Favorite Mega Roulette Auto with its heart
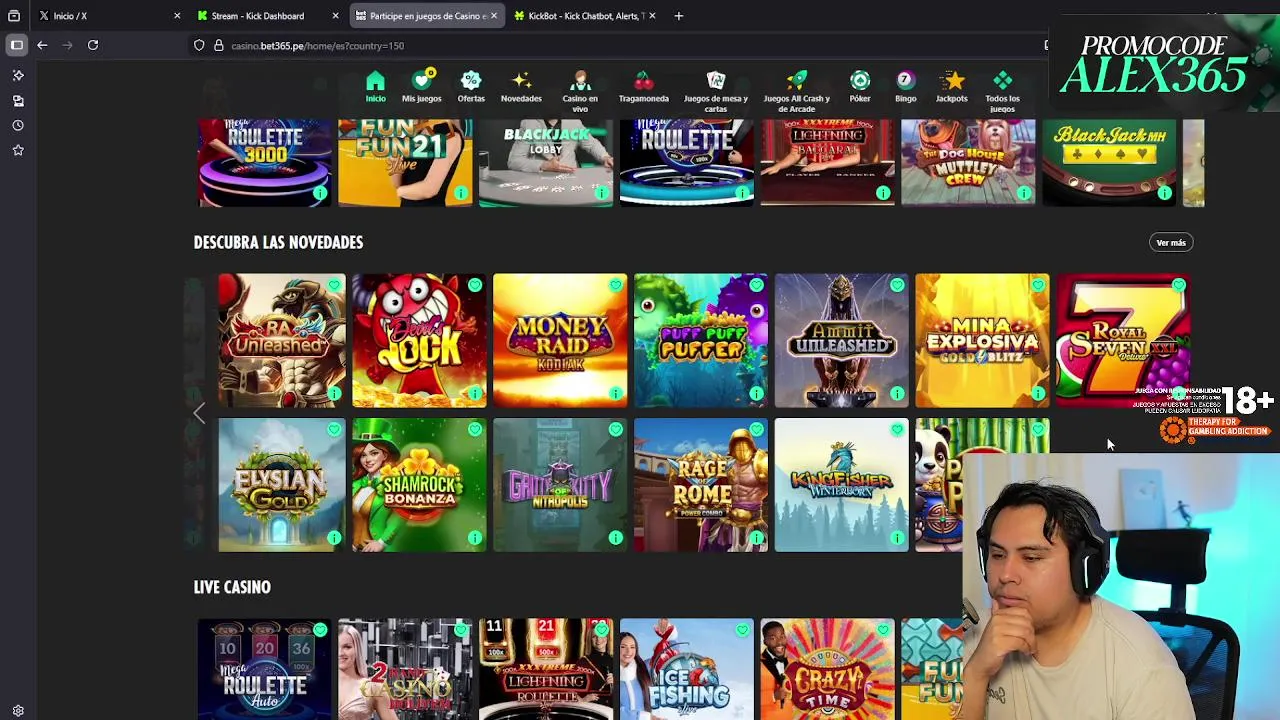Screen dimensions: 1280x720 tap(320, 630)
